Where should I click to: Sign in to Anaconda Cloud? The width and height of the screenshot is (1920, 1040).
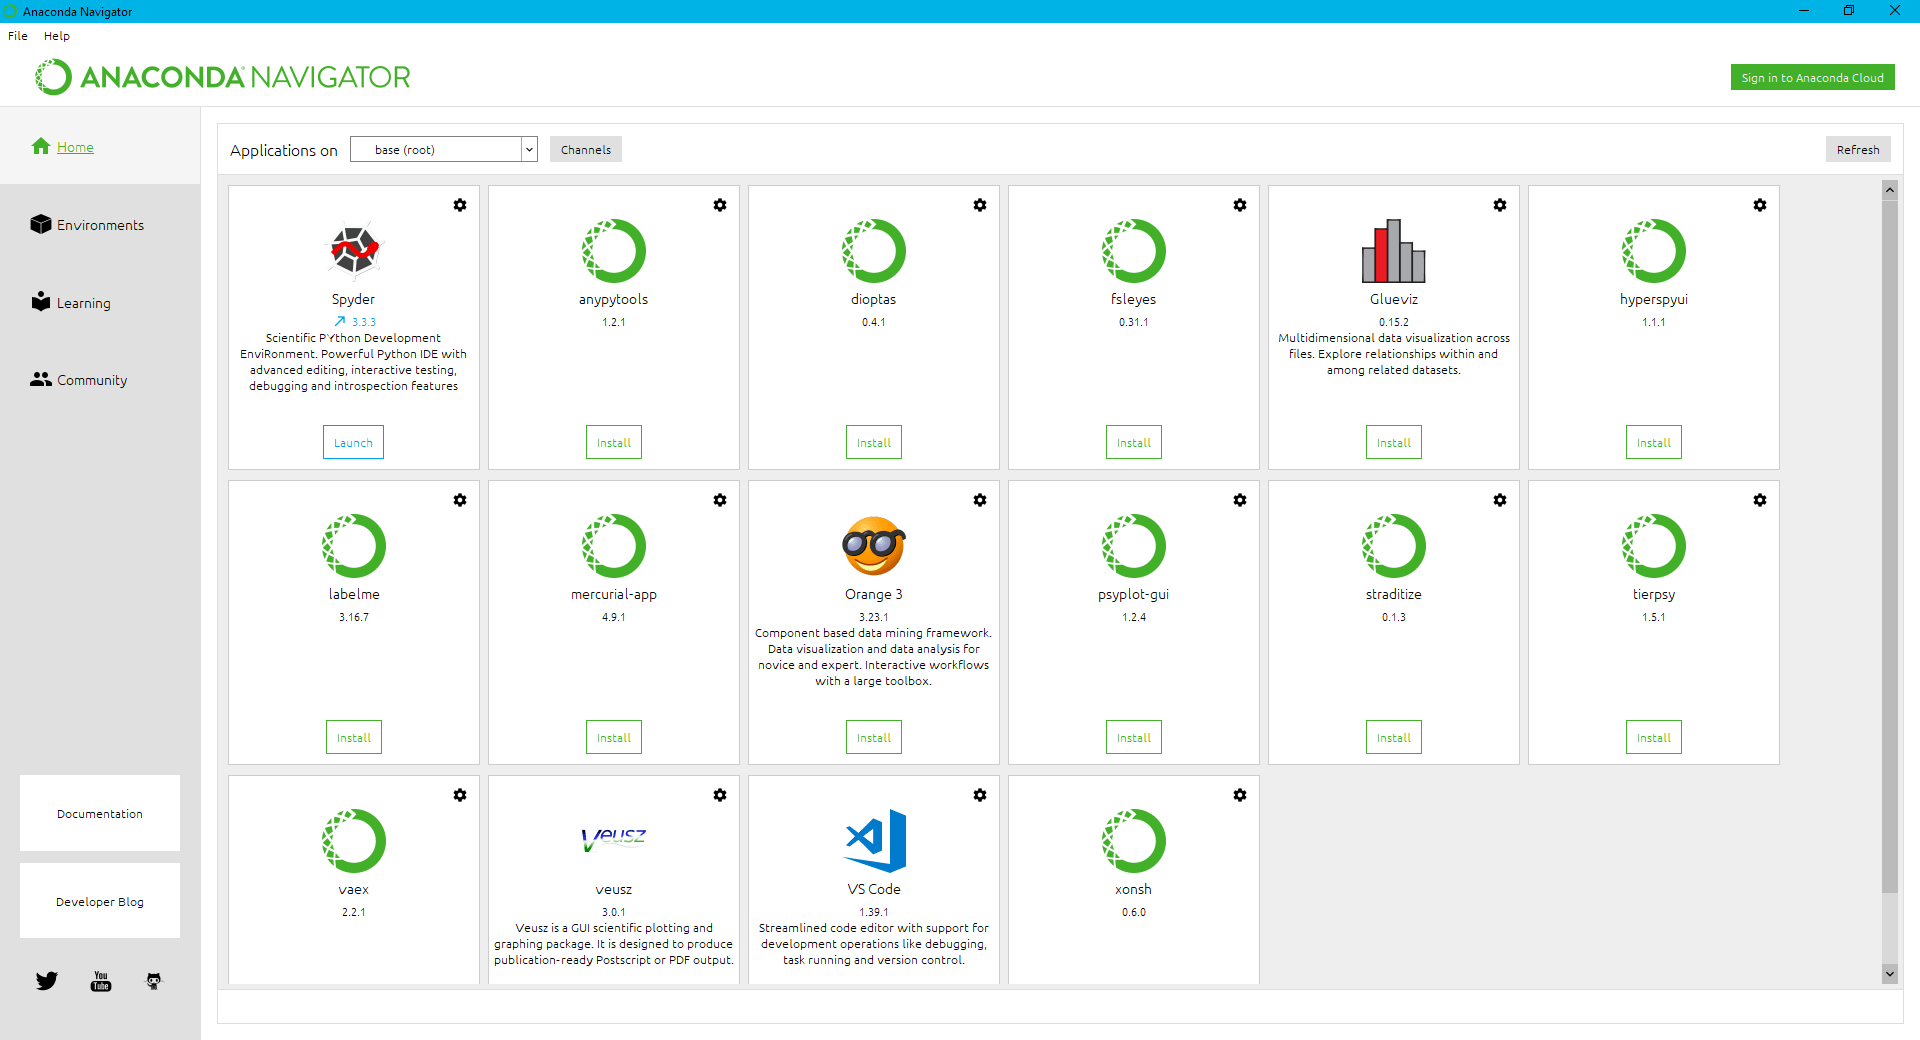coord(1813,78)
